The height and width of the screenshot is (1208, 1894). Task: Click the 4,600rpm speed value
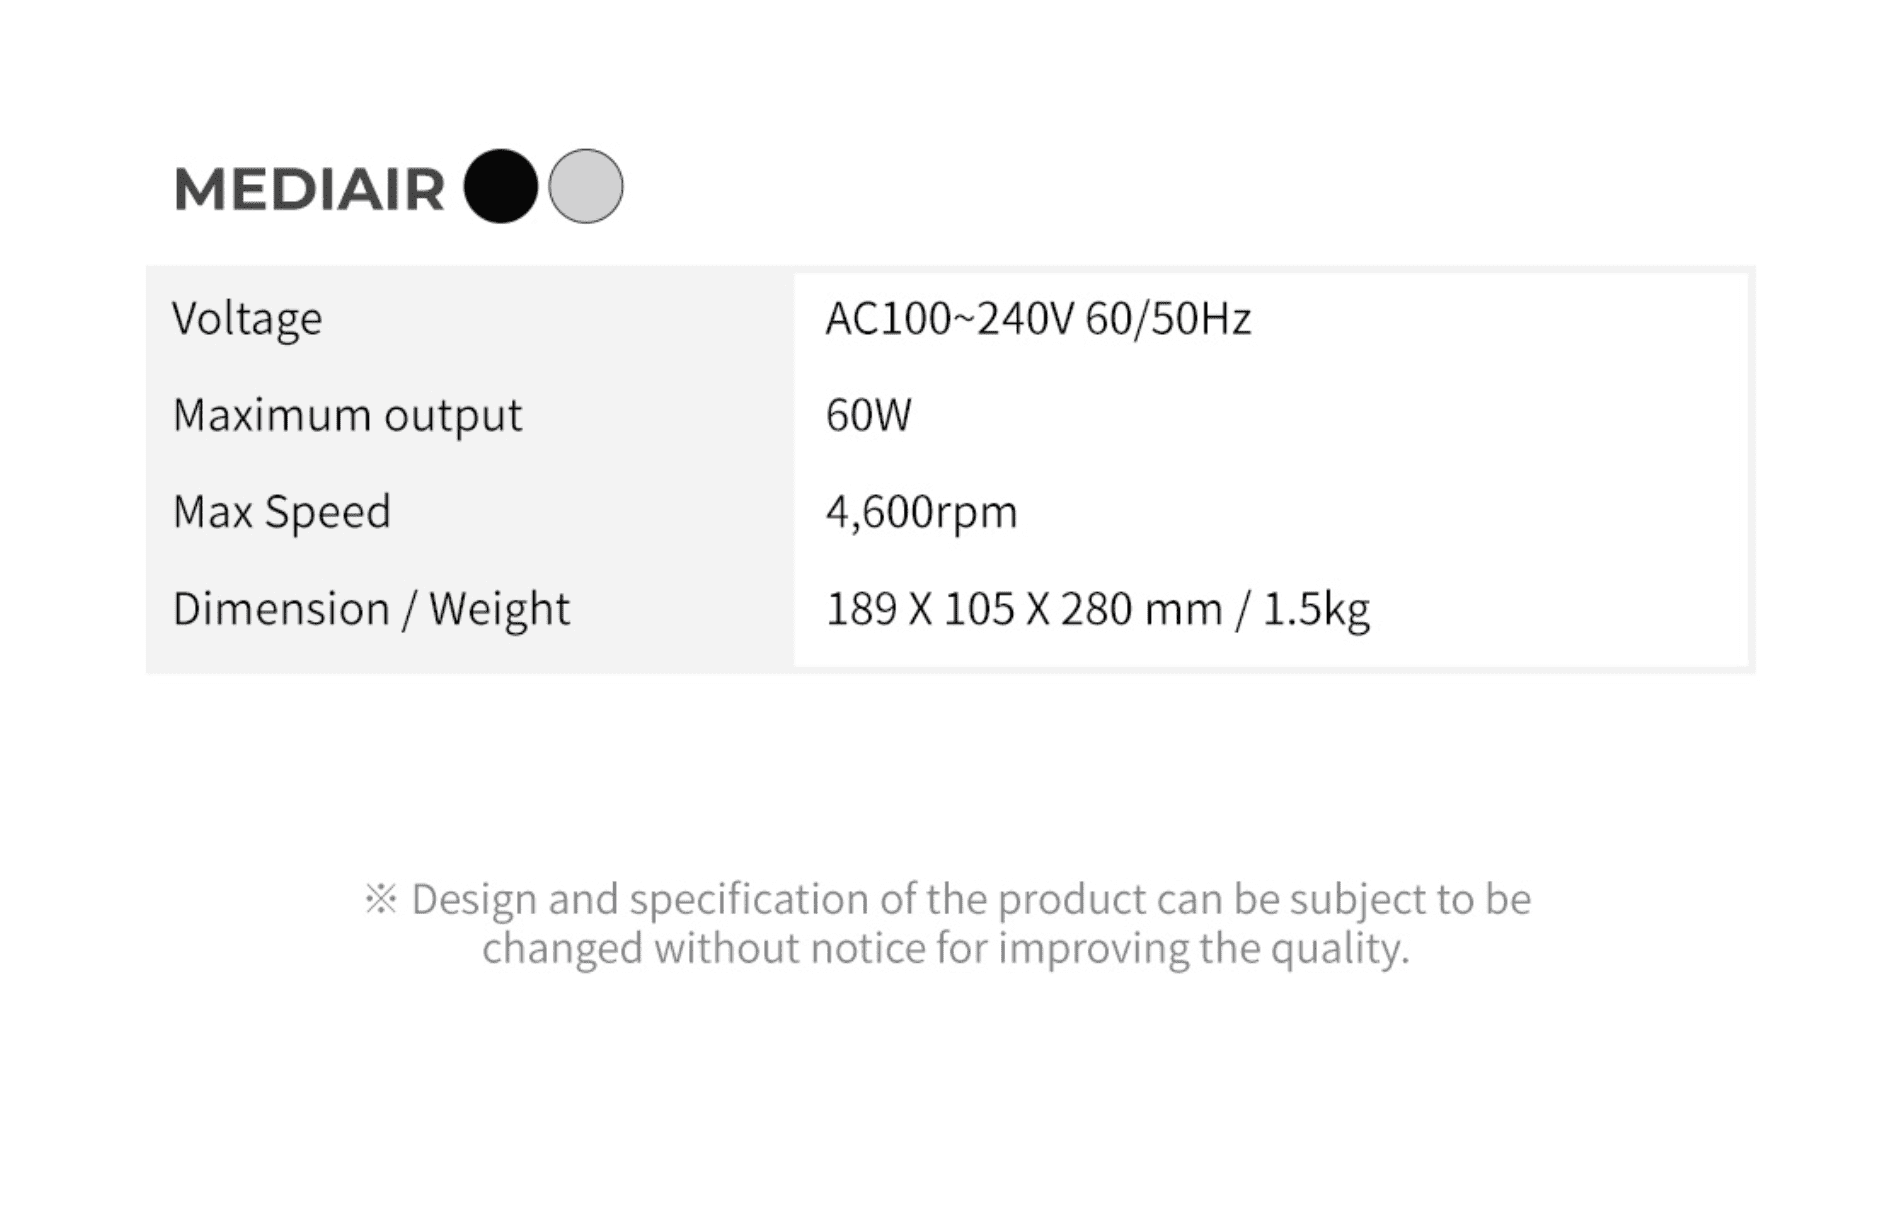tap(921, 512)
